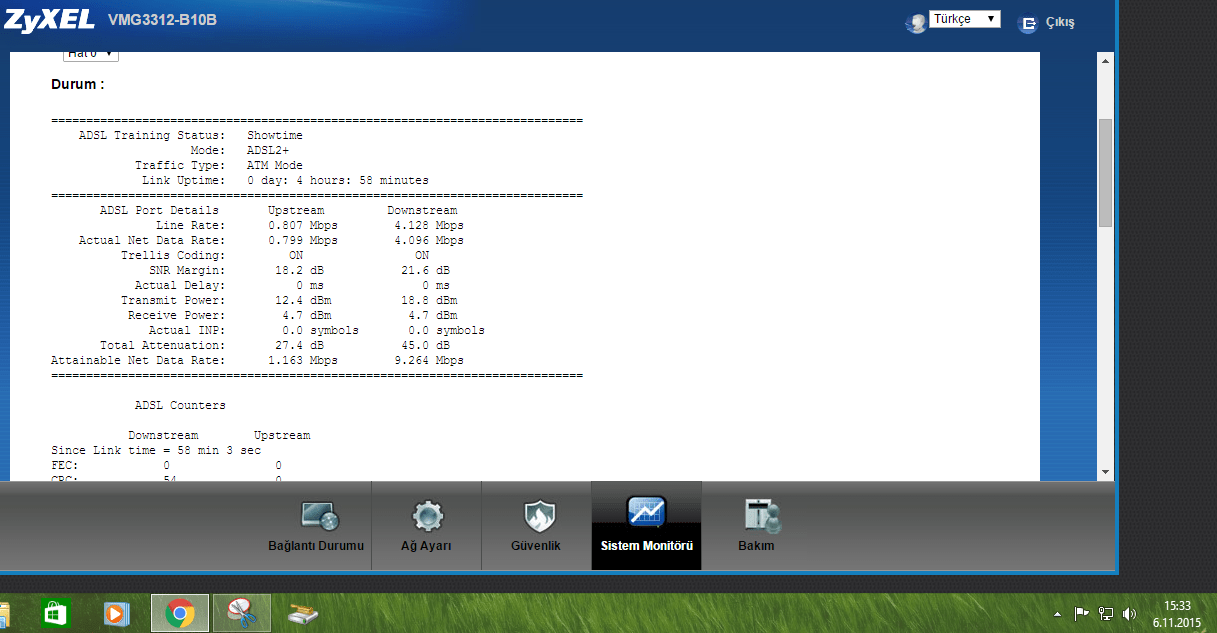Click the FEC counter label
Image resolution: width=1217 pixels, height=633 pixels.
tap(65, 465)
